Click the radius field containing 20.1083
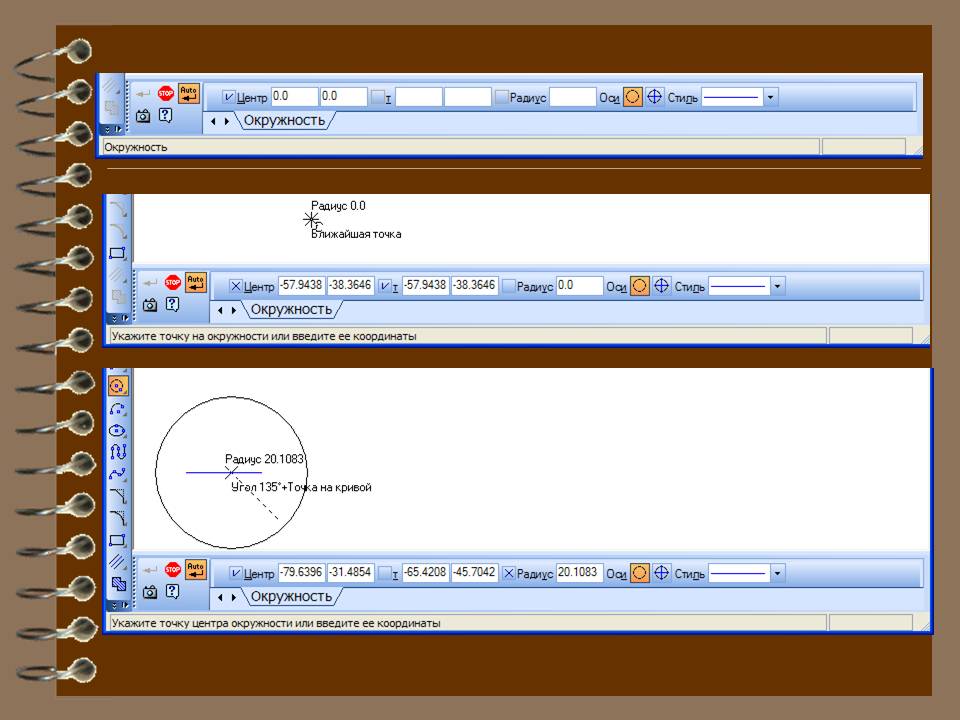 pos(579,574)
